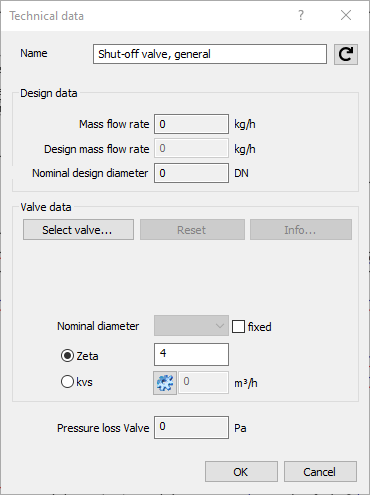Image resolution: width=370 pixels, height=495 pixels.
Task: Open the kvs calculation gear icon
Action: [165, 383]
